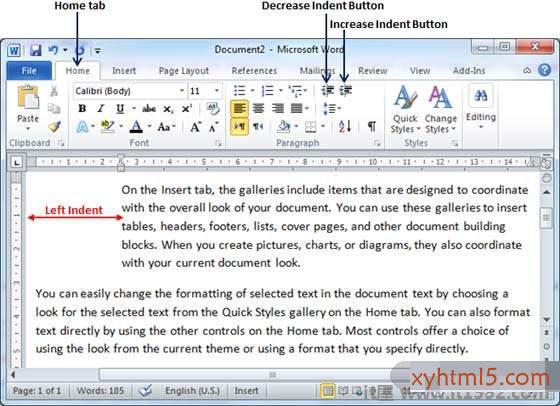The image size is (560, 406).
Task: Click the Save icon in quick access toolbar
Action: tap(35, 50)
